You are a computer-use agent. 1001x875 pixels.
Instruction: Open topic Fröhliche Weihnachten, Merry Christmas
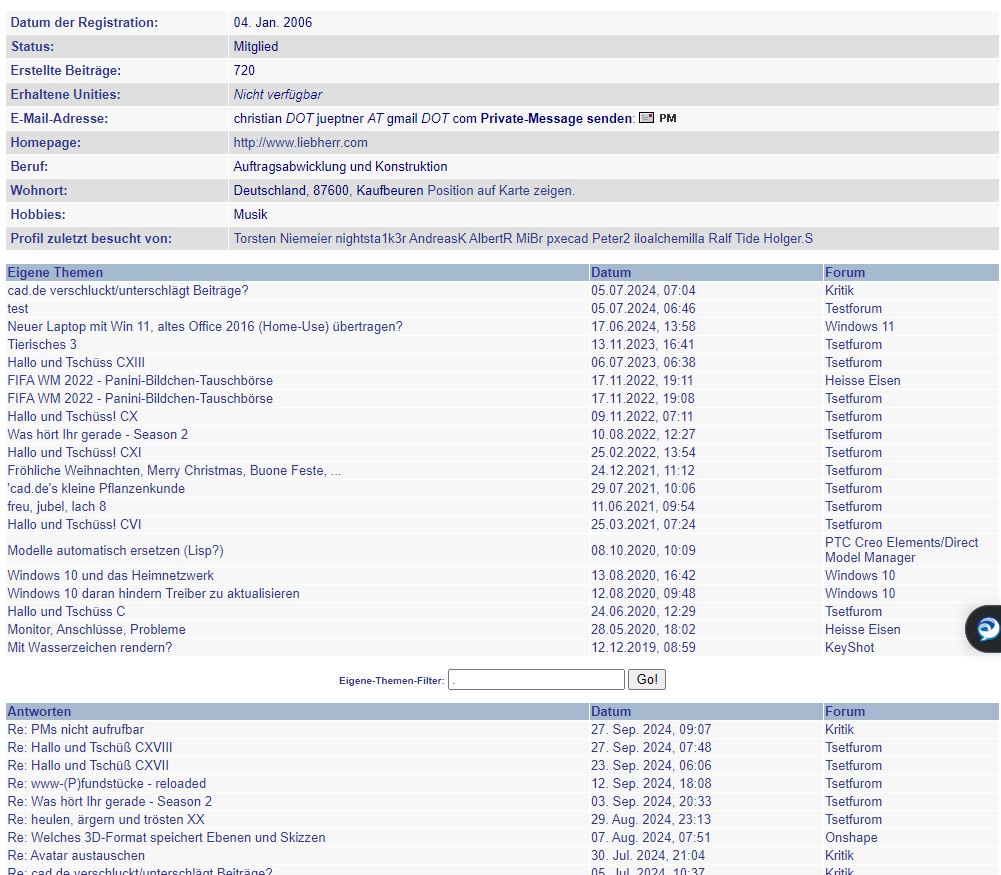point(174,470)
